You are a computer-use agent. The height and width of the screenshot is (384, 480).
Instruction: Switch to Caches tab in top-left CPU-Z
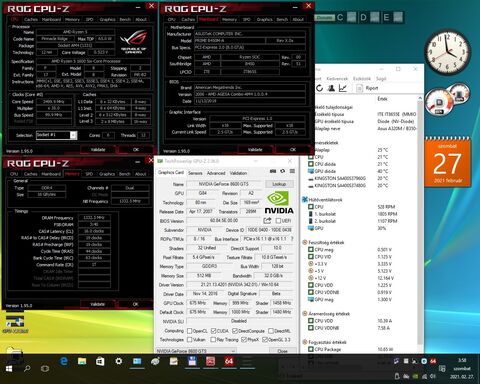pyautogui.click(x=31, y=19)
